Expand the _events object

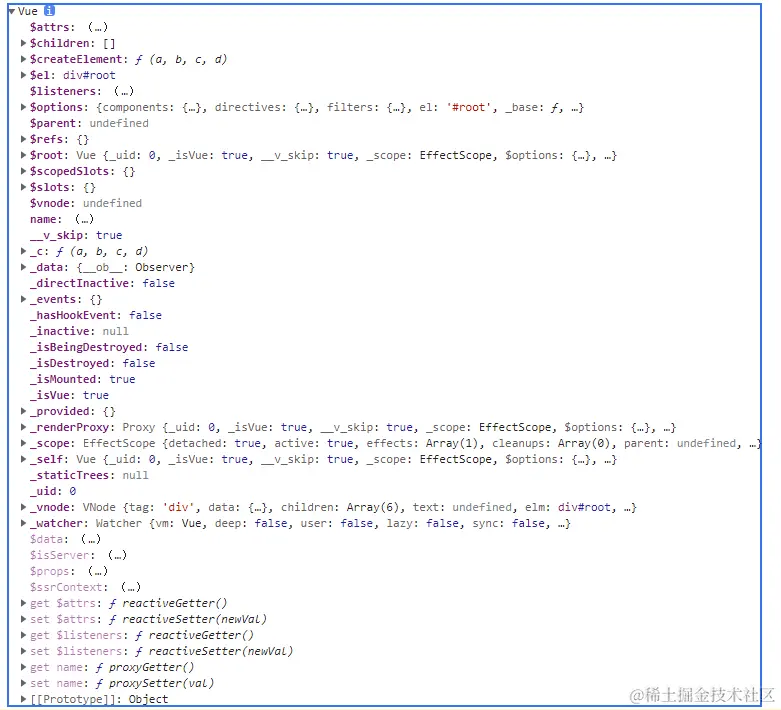[23, 299]
